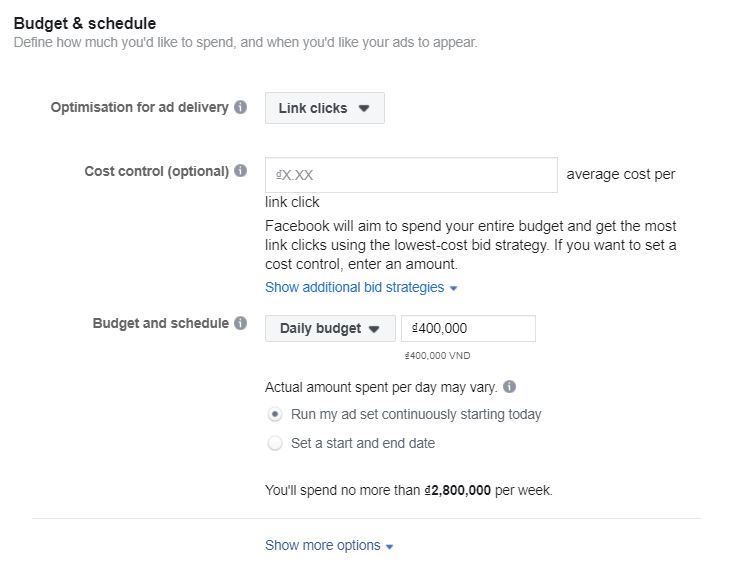
Task: Click info icon beside Optimisation for ad delivery
Action: (x=241, y=107)
